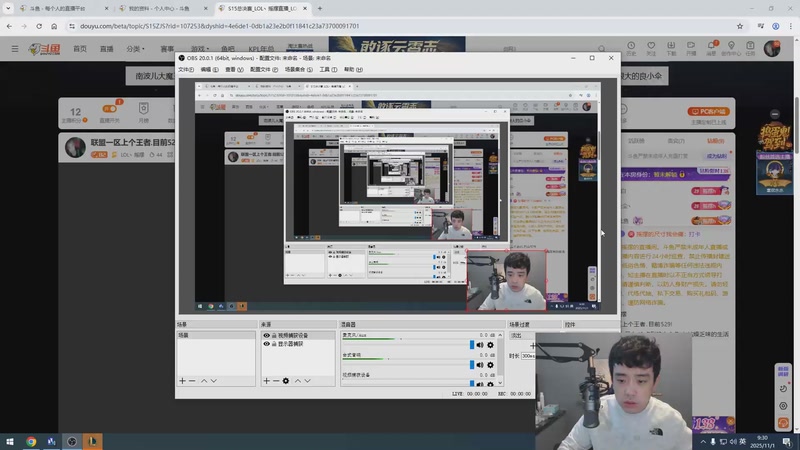Click the orange PC客户端 button
Image resolution: width=800 pixels, height=450 pixels.
[708, 111]
